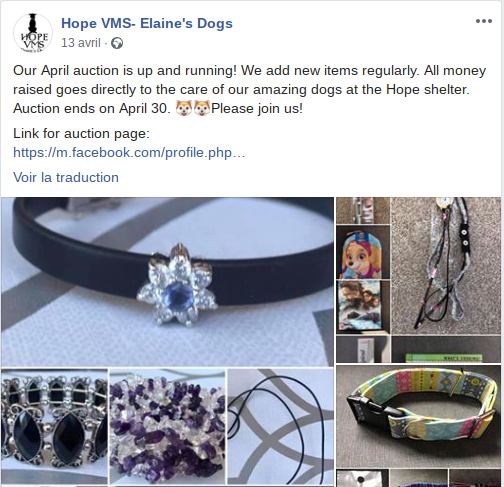The width and height of the screenshot is (504, 487).
Task: Open the black collar flower charm photo
Action: click(167, 282)
